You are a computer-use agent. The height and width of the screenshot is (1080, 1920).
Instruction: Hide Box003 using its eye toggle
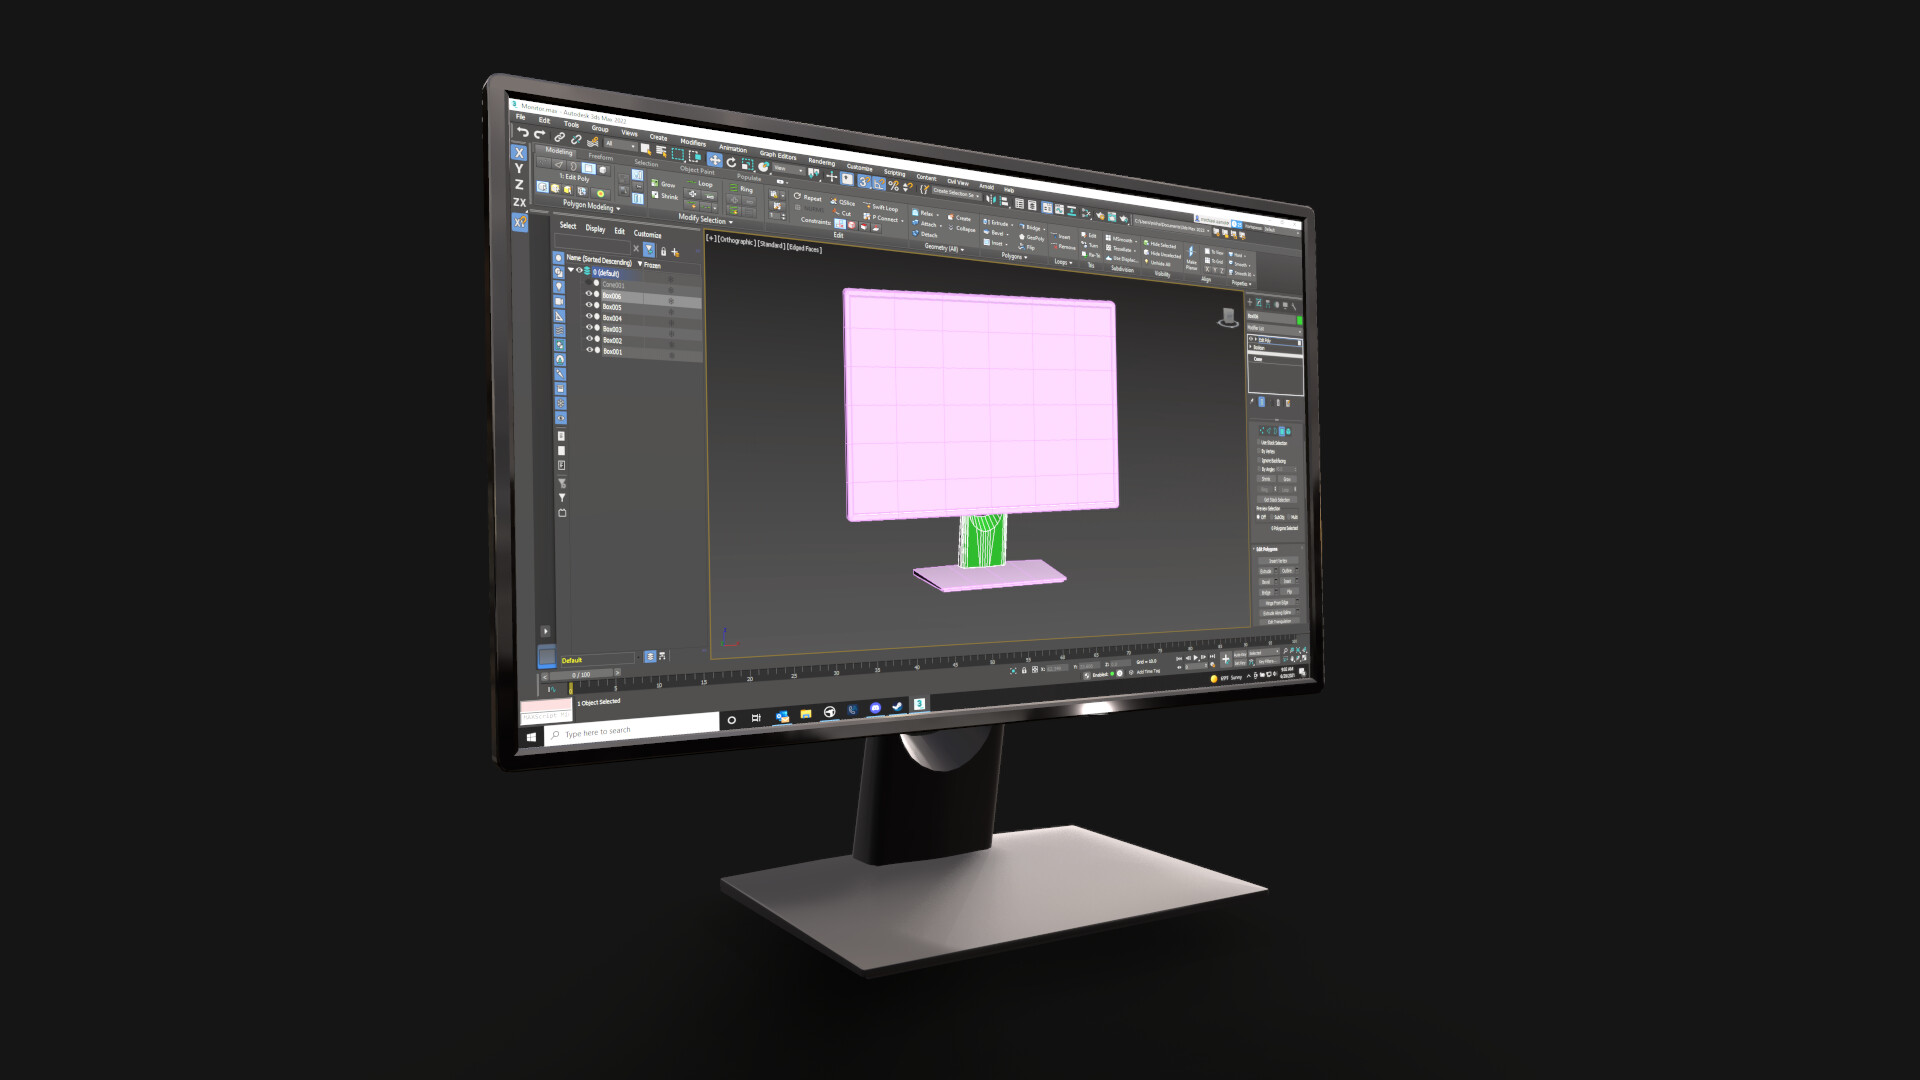pos(590,328)
